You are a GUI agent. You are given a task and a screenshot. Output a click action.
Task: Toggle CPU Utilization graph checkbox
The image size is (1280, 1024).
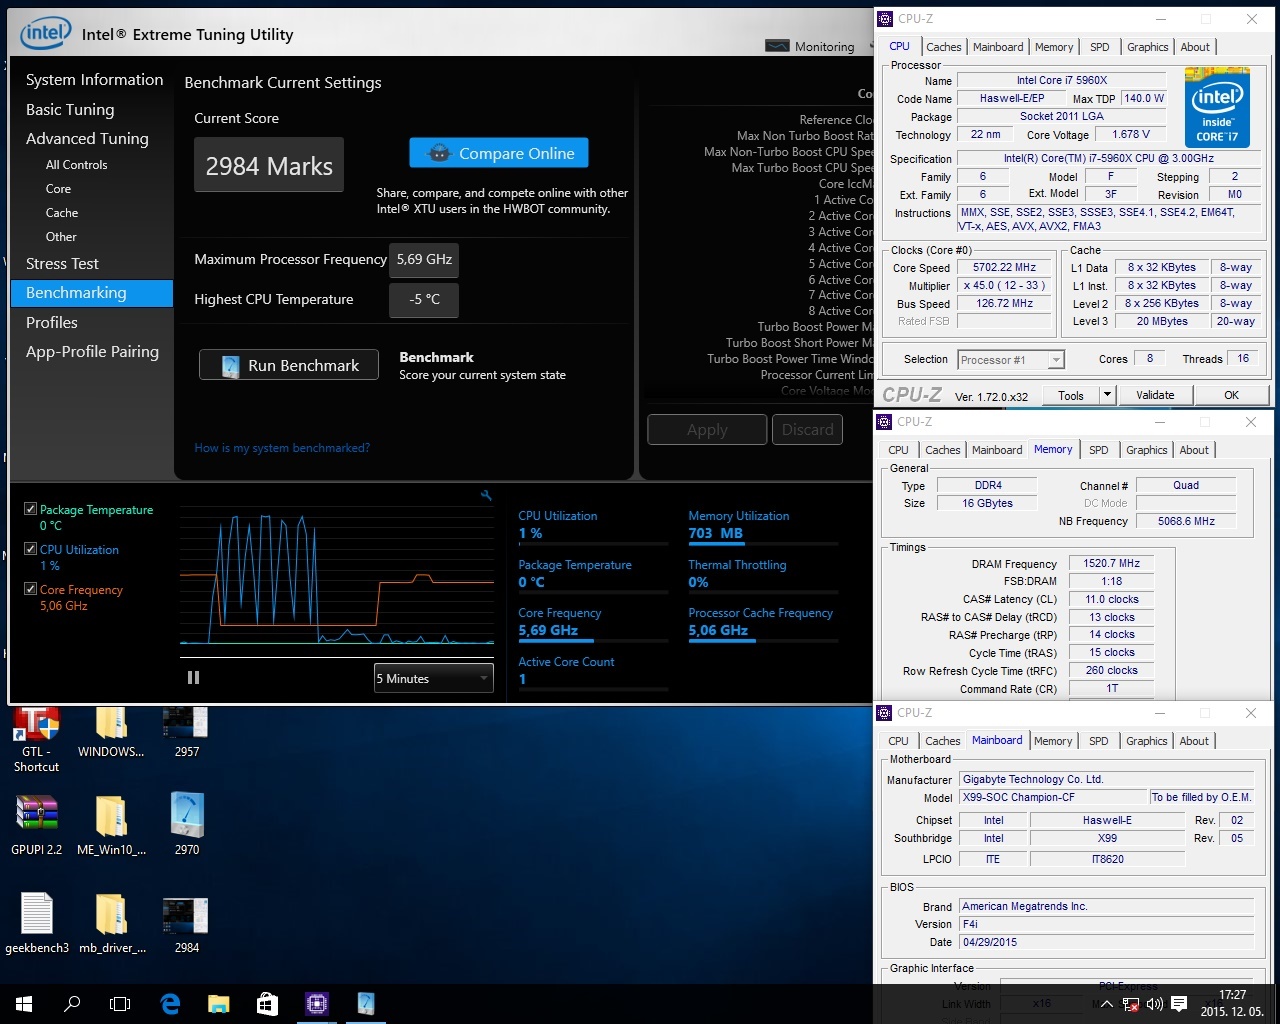pyautogui.click(x=30, y=549)
